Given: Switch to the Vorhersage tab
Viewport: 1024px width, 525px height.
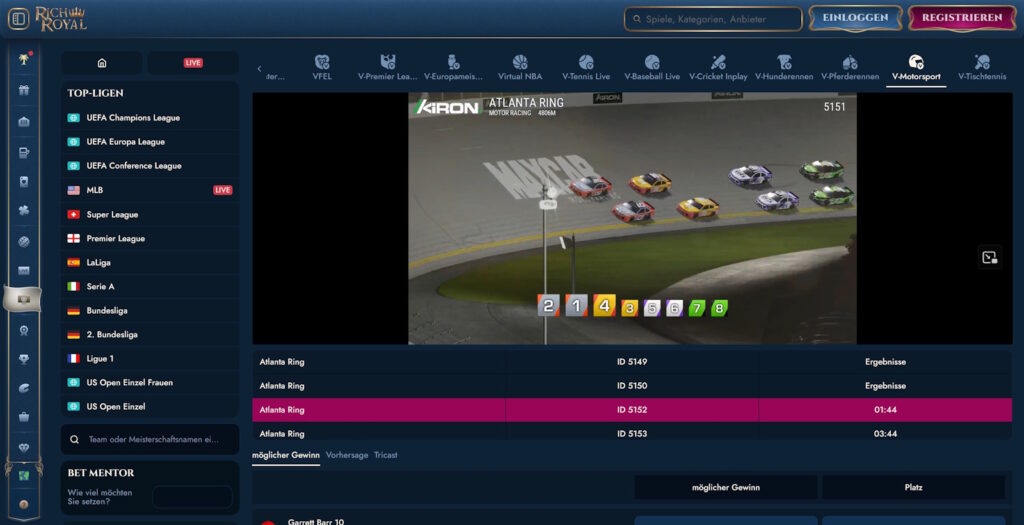Looking at the screenshot, I should click(x=347, y=455).
